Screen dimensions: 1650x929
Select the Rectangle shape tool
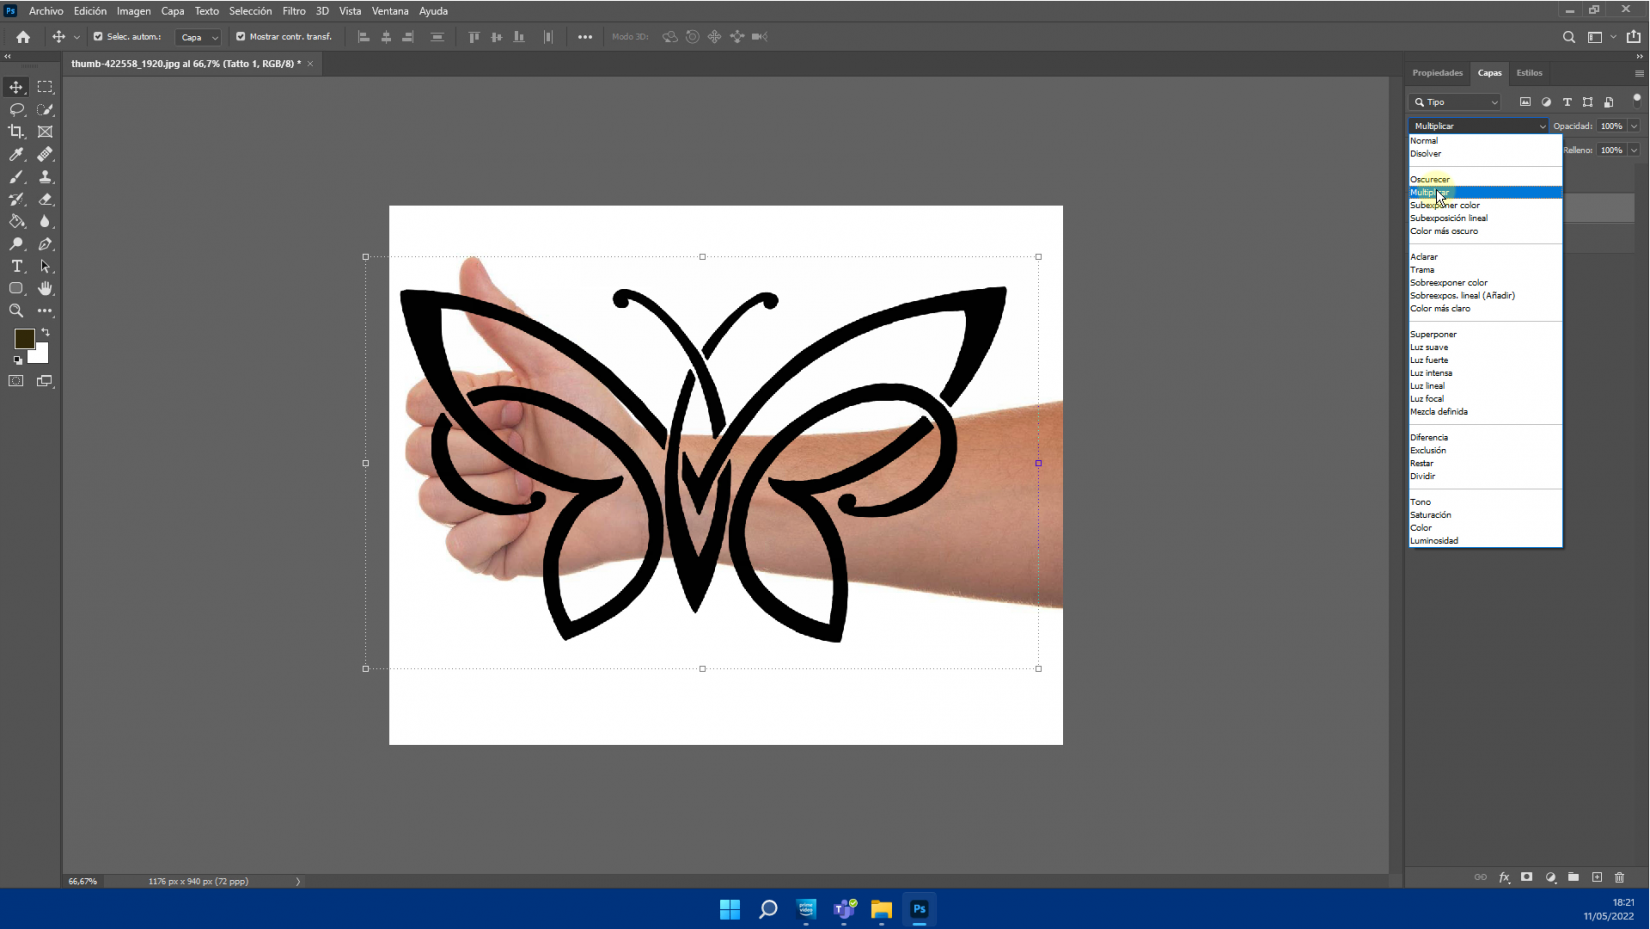point(17,288)
